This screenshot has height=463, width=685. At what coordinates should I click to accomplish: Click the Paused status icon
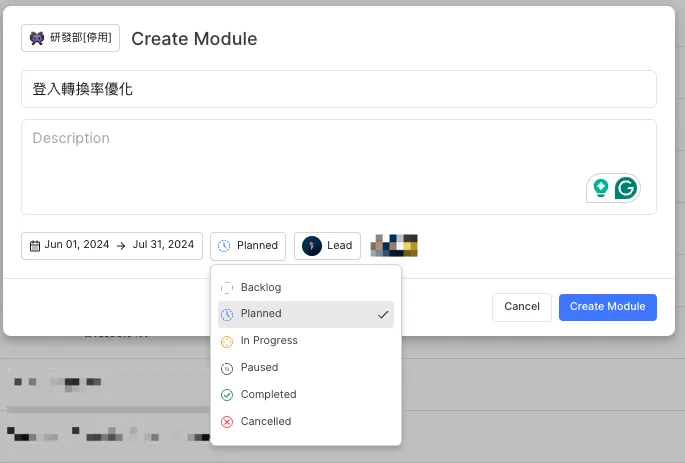pos(226,368)
